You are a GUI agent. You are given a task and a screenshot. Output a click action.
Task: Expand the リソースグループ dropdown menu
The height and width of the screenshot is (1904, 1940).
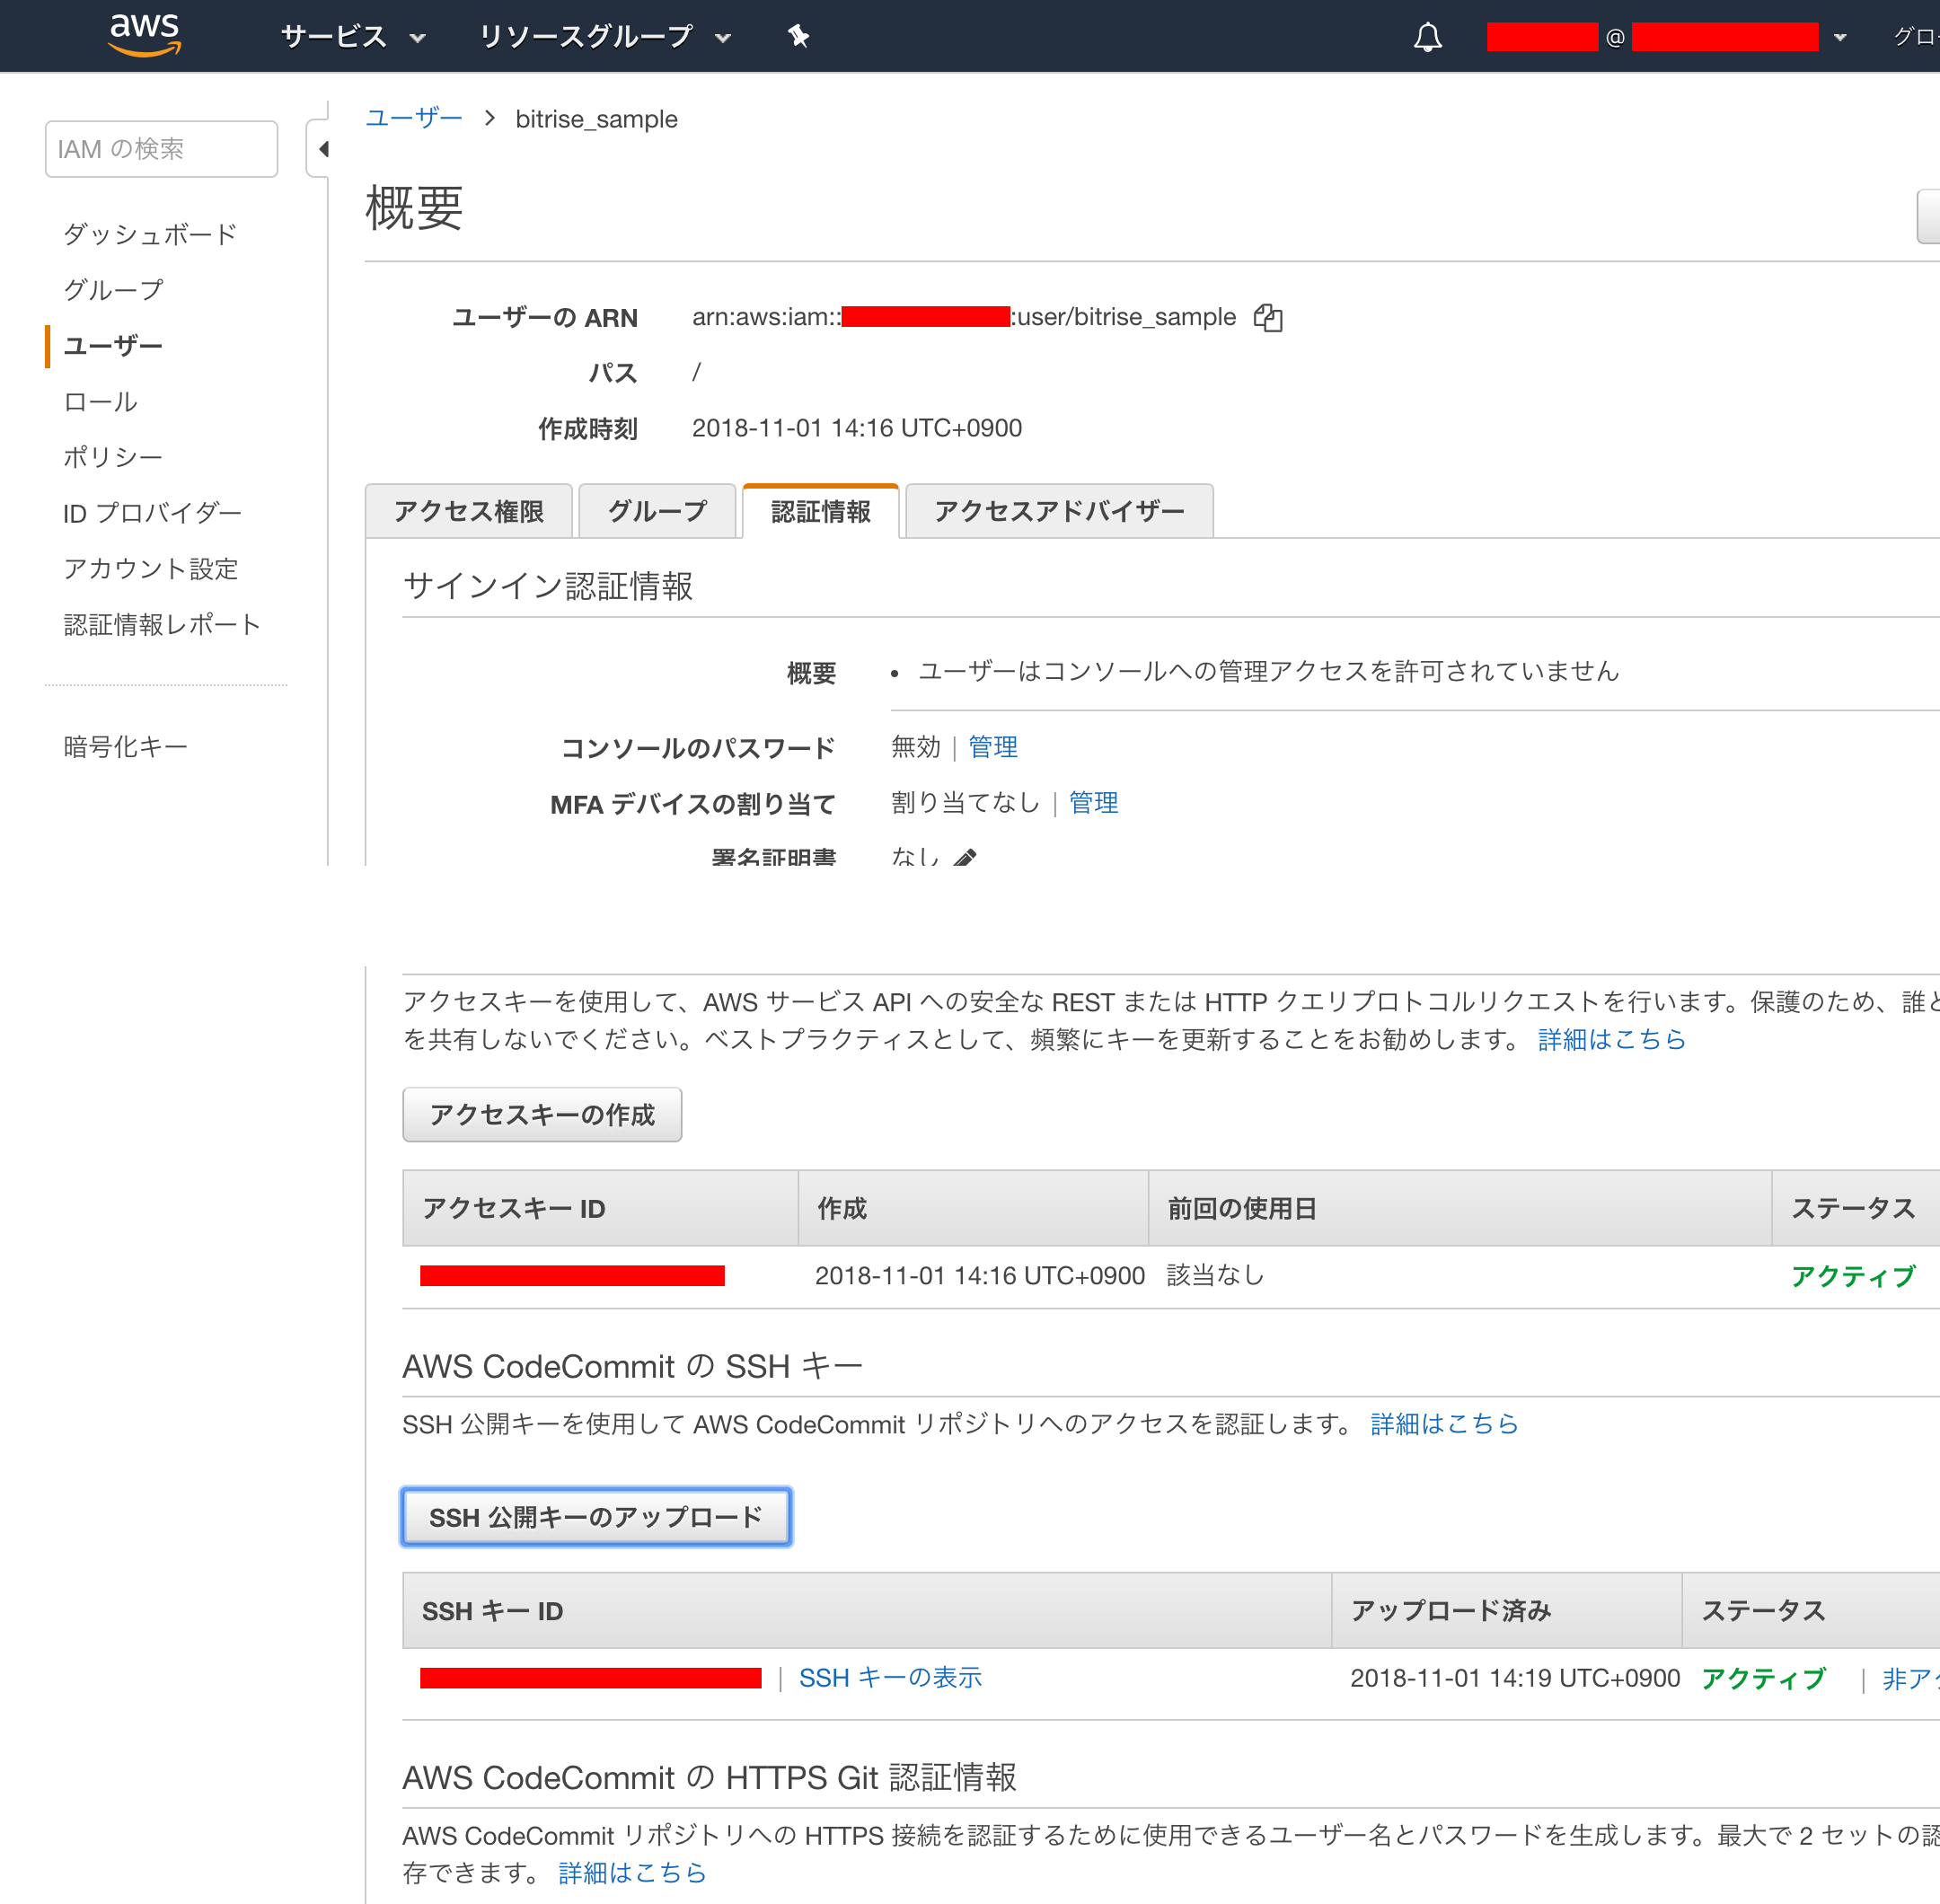click(605, 37)
